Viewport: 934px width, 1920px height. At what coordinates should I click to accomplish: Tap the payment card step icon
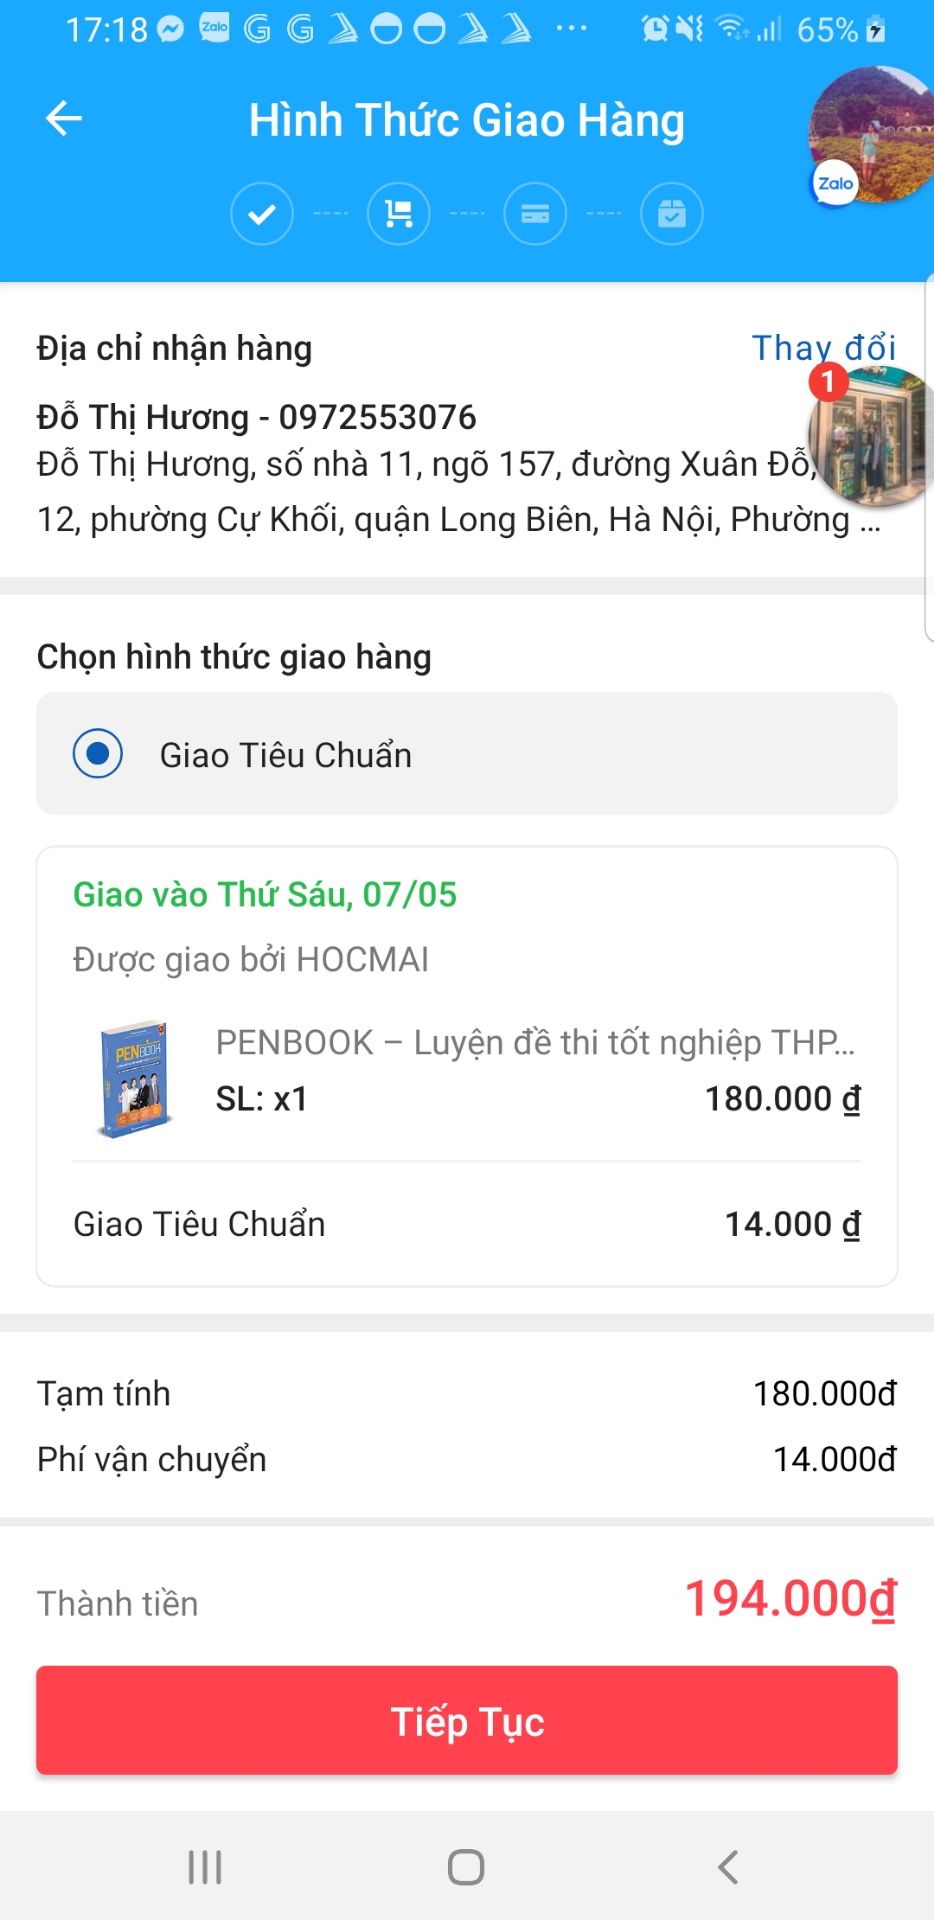[x=535, y=214]
